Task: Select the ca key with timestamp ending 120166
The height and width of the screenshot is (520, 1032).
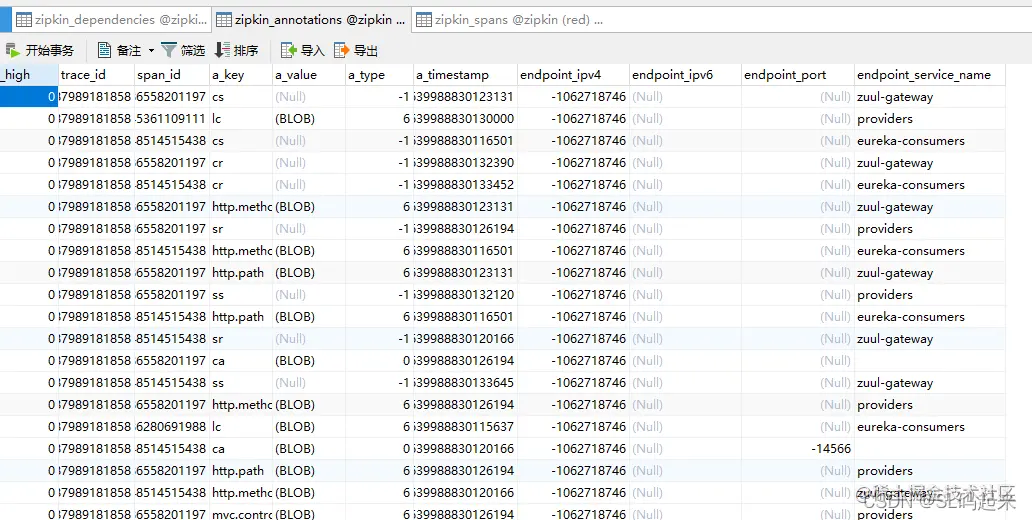Action: 241,448
